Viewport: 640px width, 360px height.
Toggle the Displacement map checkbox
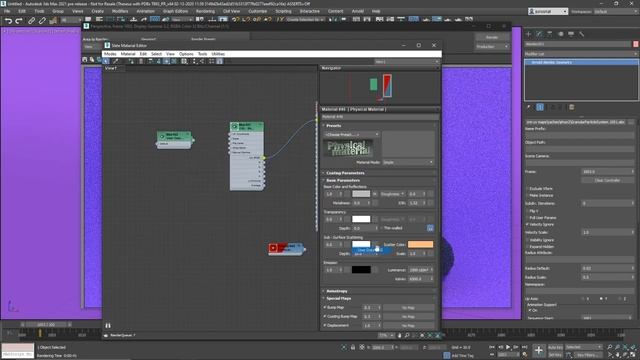coord(325,325)
